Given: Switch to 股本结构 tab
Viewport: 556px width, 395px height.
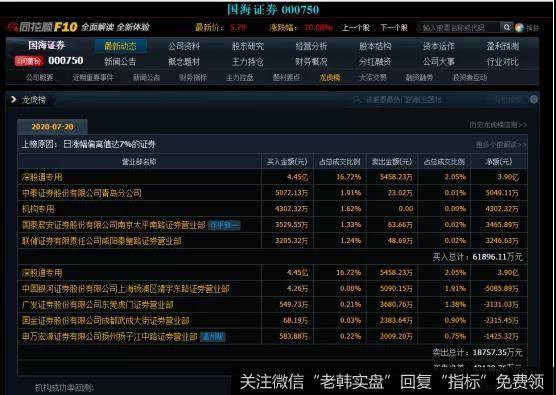Looking at the screenshot, I should (375, 46).
